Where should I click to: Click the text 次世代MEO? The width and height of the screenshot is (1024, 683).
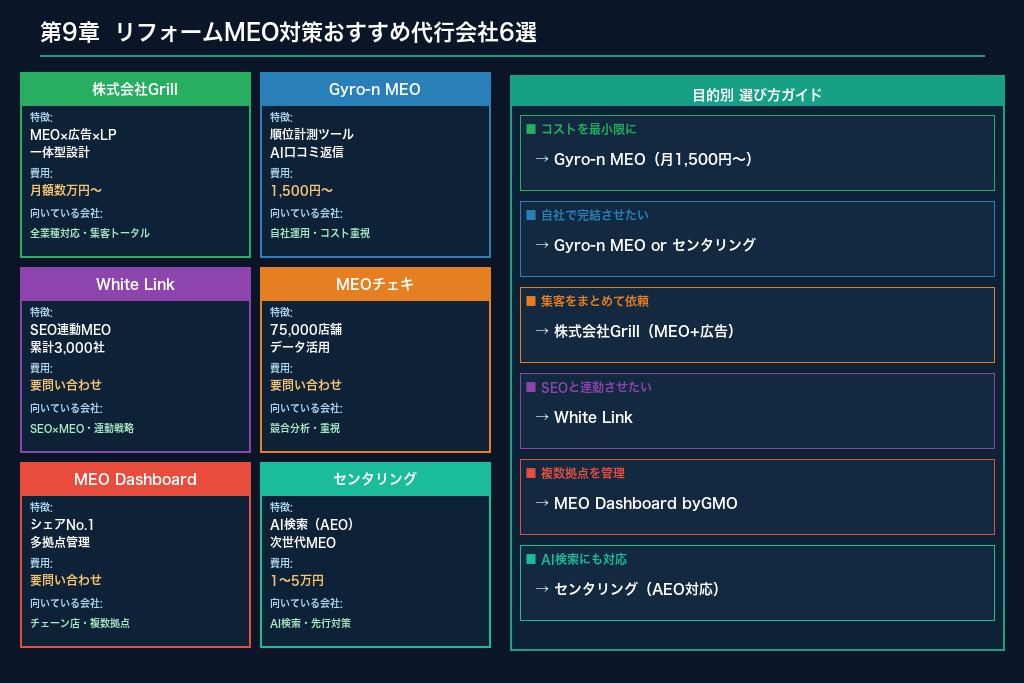coord(303,543)
